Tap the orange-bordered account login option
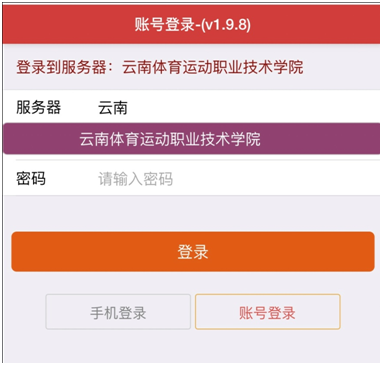The width and height of the screenshot is (382, 365). pos(268,312)
